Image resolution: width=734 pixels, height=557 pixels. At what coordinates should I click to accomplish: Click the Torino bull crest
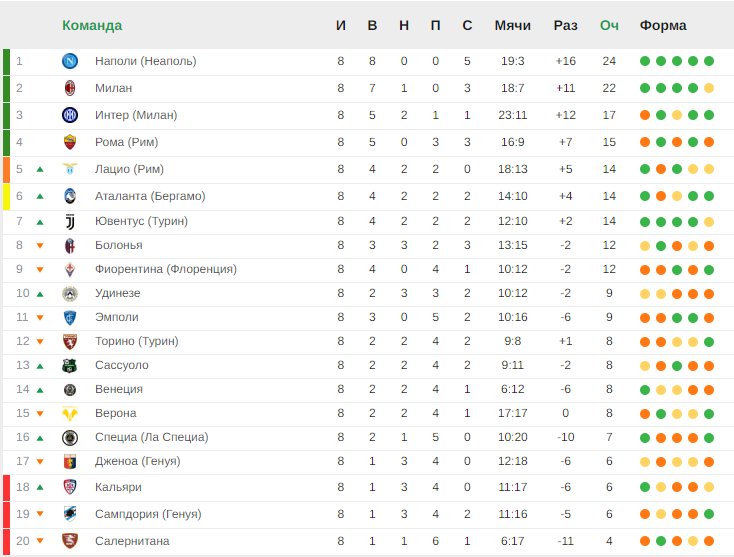[70, 342]
